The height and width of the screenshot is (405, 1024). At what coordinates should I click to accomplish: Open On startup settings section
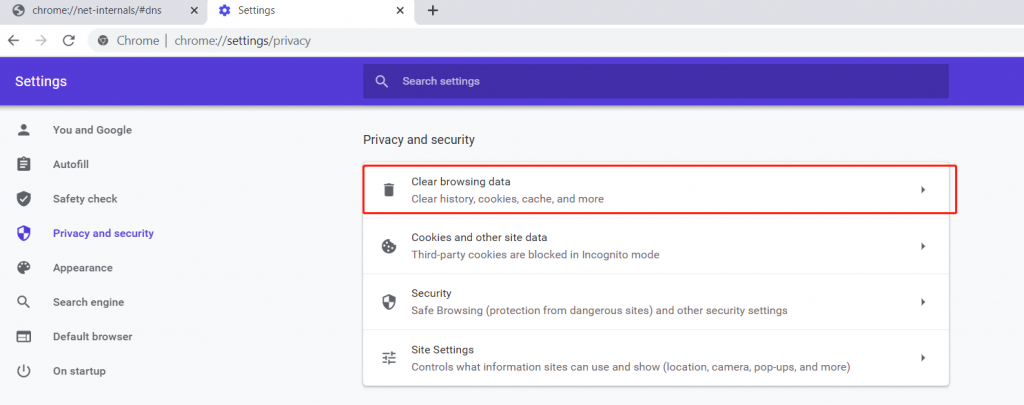coord(79,371)
